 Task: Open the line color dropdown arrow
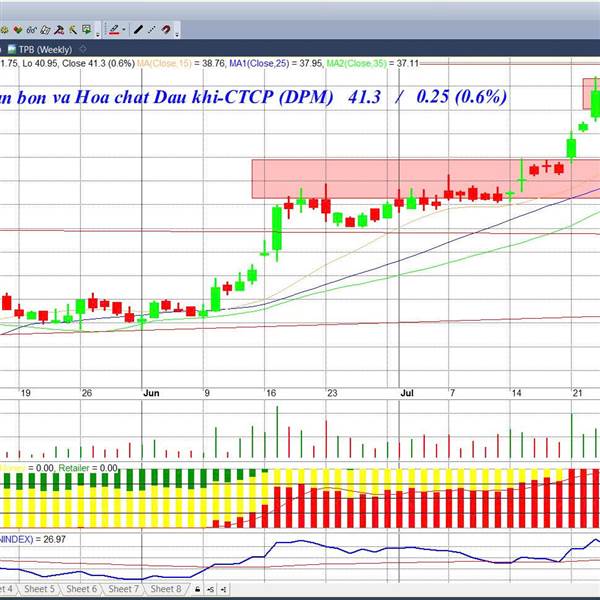pos(124,29)
